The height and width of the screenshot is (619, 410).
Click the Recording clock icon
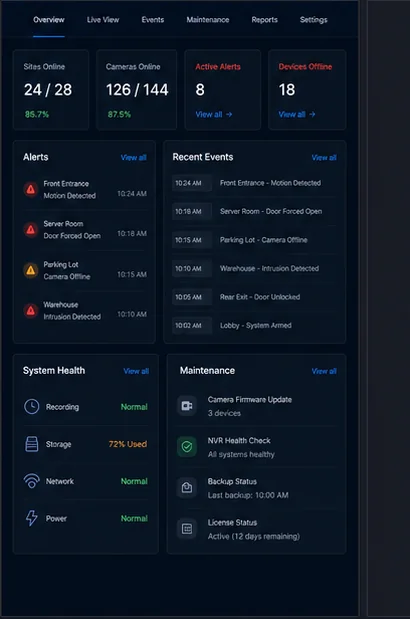coord(32,407)
